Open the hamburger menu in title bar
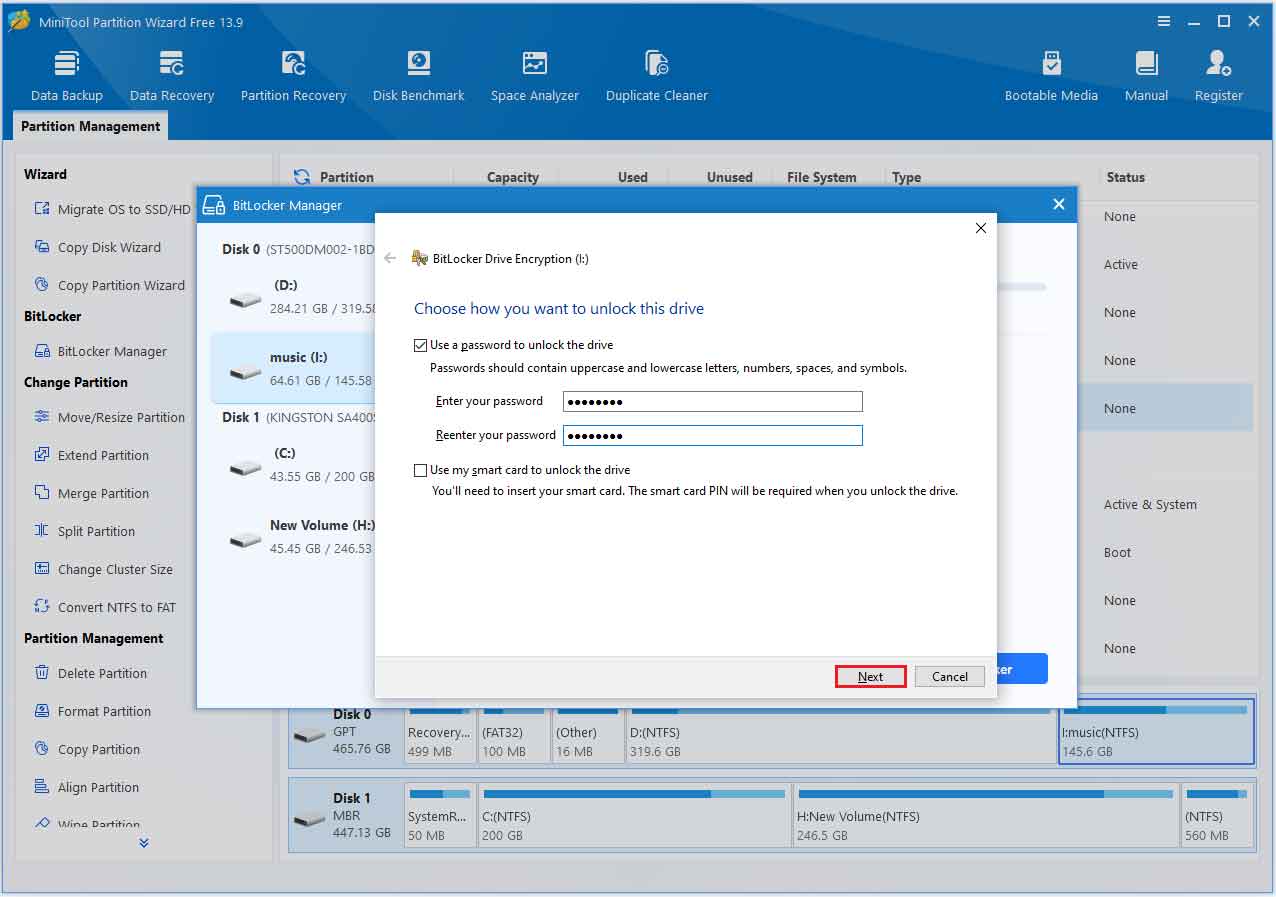1276x897 pixels. 1164,21
